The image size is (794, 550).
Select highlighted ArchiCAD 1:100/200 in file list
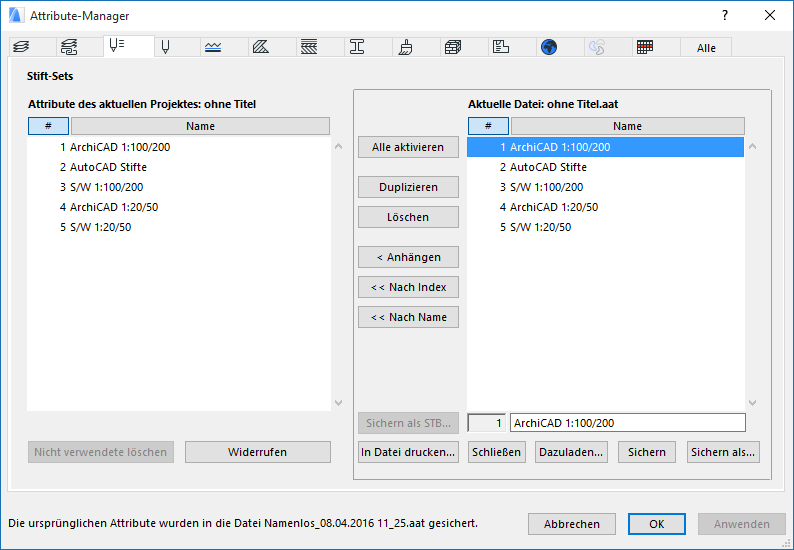pyautogui.click(x=605, y=147)
